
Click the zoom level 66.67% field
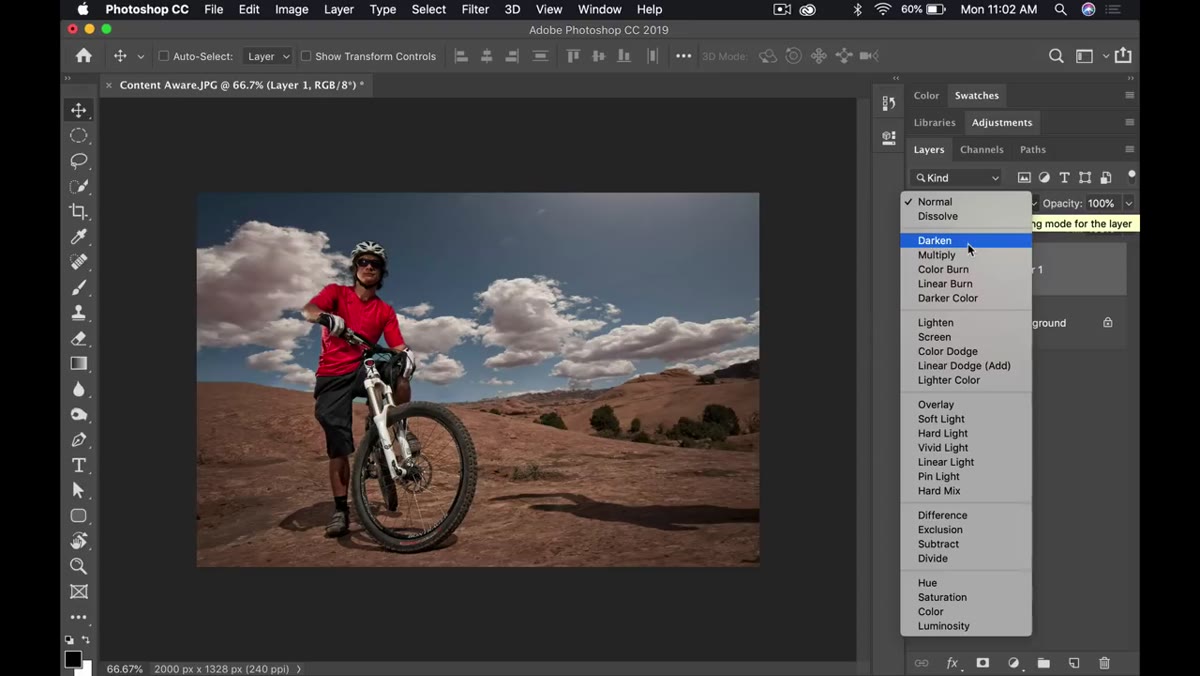[124, 669]
